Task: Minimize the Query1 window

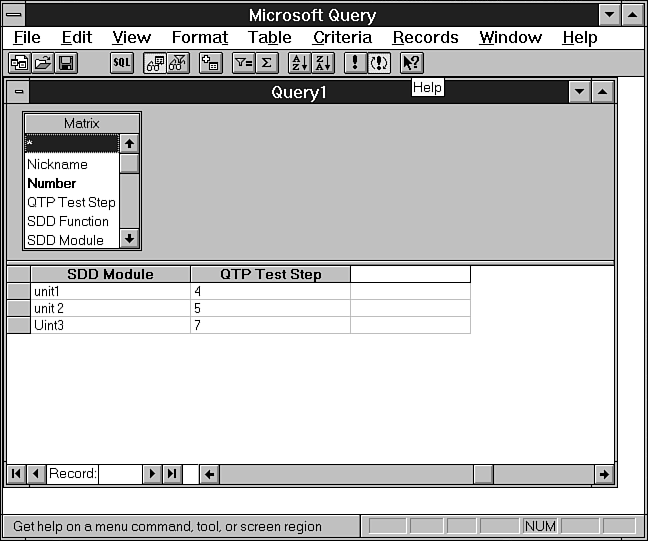Action: [579, 92]
